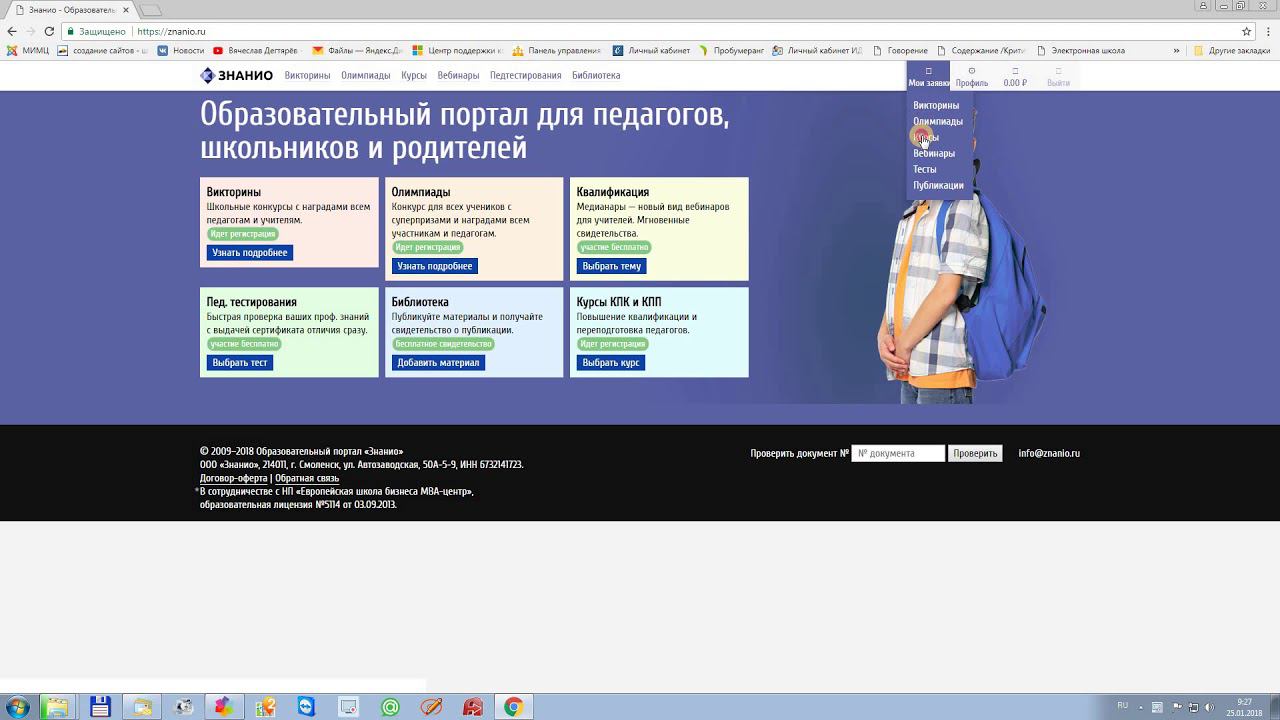This screenshot has height=720, width=1280.
Task: Click the green @ mail agent icon
Action: [390, 707]
